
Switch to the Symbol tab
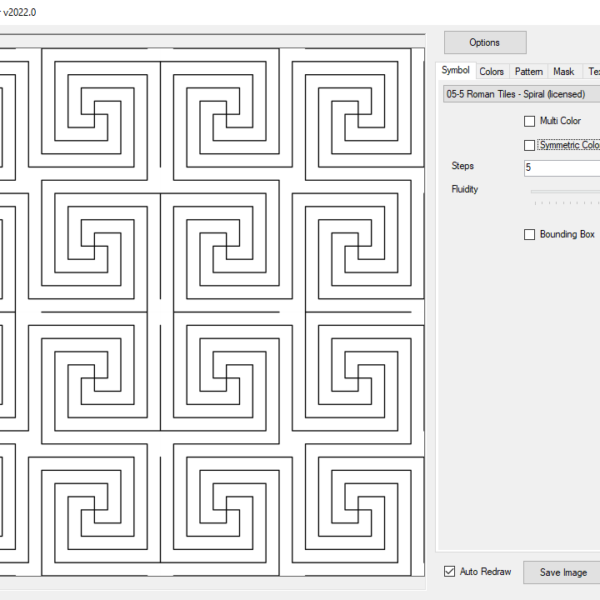455,70
